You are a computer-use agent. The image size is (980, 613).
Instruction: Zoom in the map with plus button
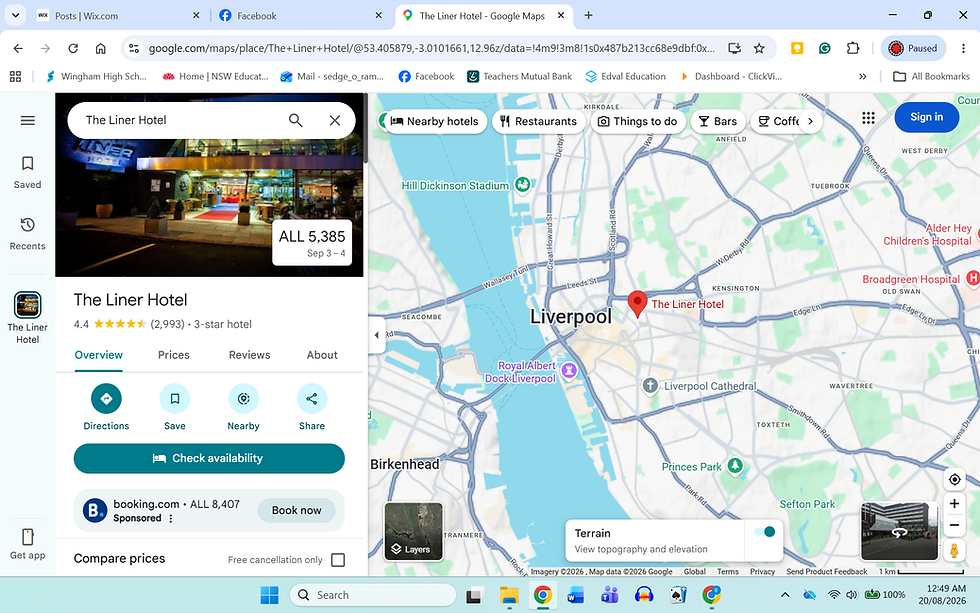point(954,504)
